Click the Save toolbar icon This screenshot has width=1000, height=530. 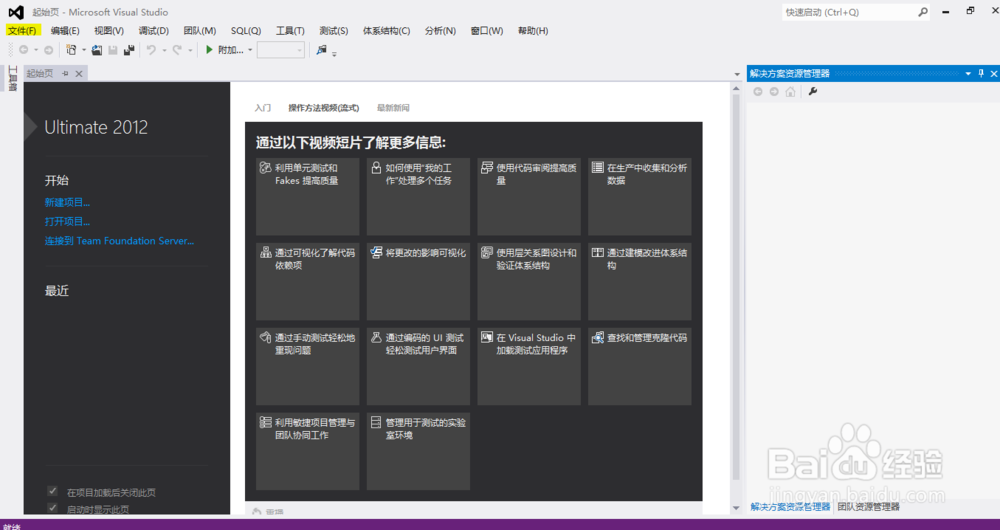coord(113,50)
